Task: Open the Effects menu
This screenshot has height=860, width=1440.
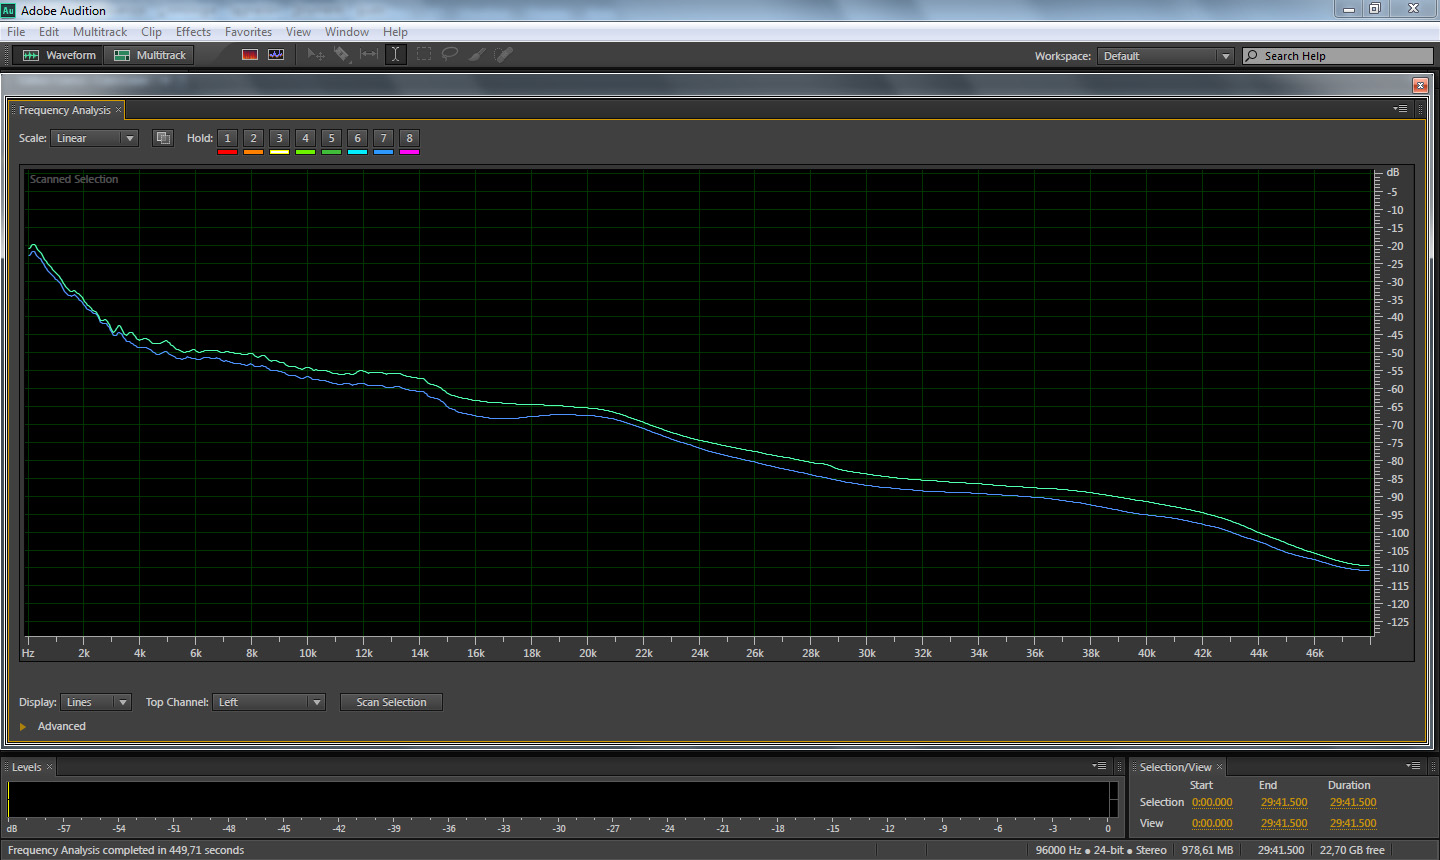Action: (x=193, y=32)
